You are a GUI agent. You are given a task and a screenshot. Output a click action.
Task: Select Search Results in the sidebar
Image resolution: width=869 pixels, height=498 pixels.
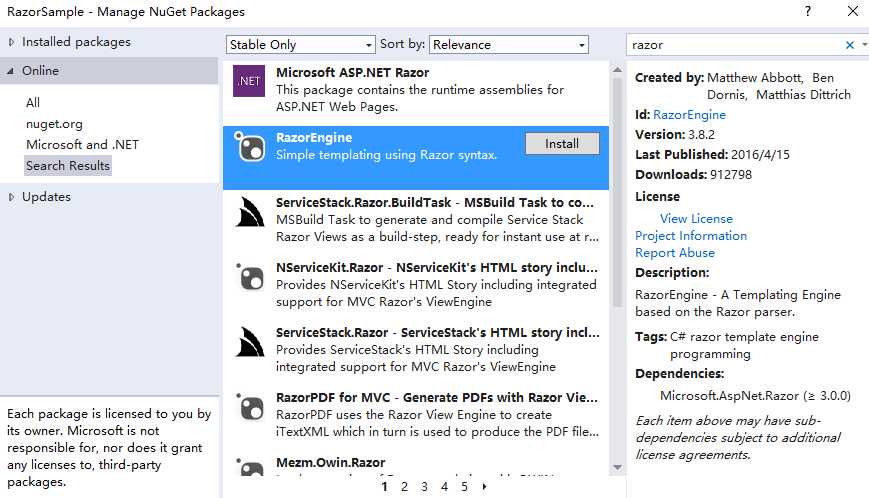click(68, 166)
